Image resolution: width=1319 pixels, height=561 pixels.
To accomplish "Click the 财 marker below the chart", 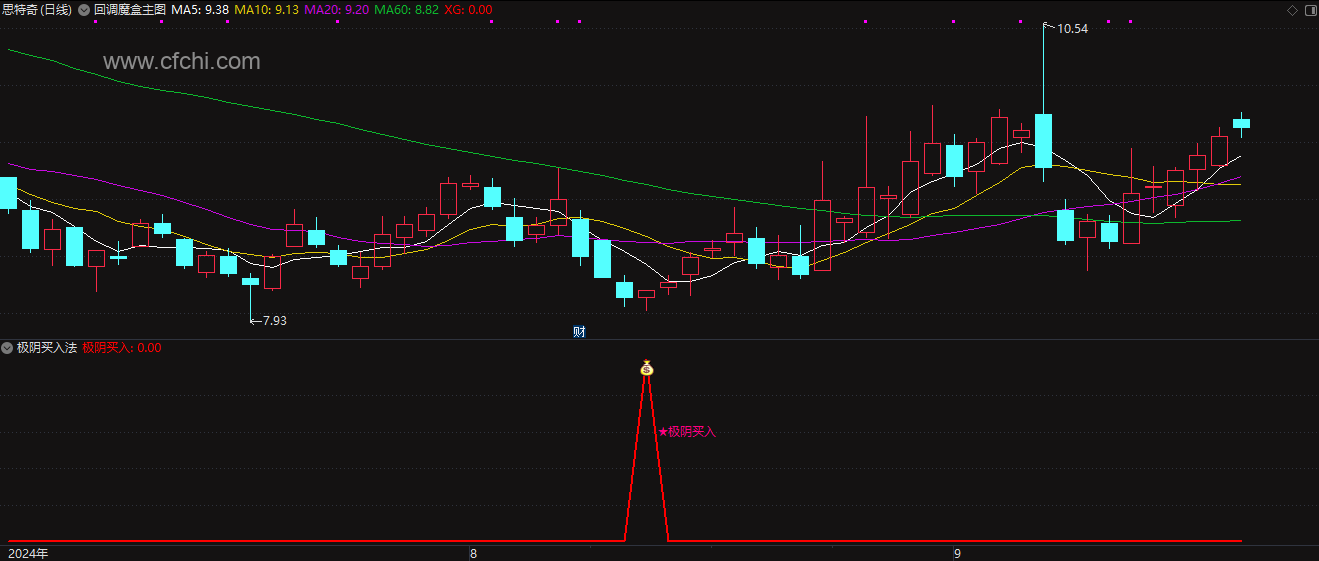I will (x=579, y=332).
